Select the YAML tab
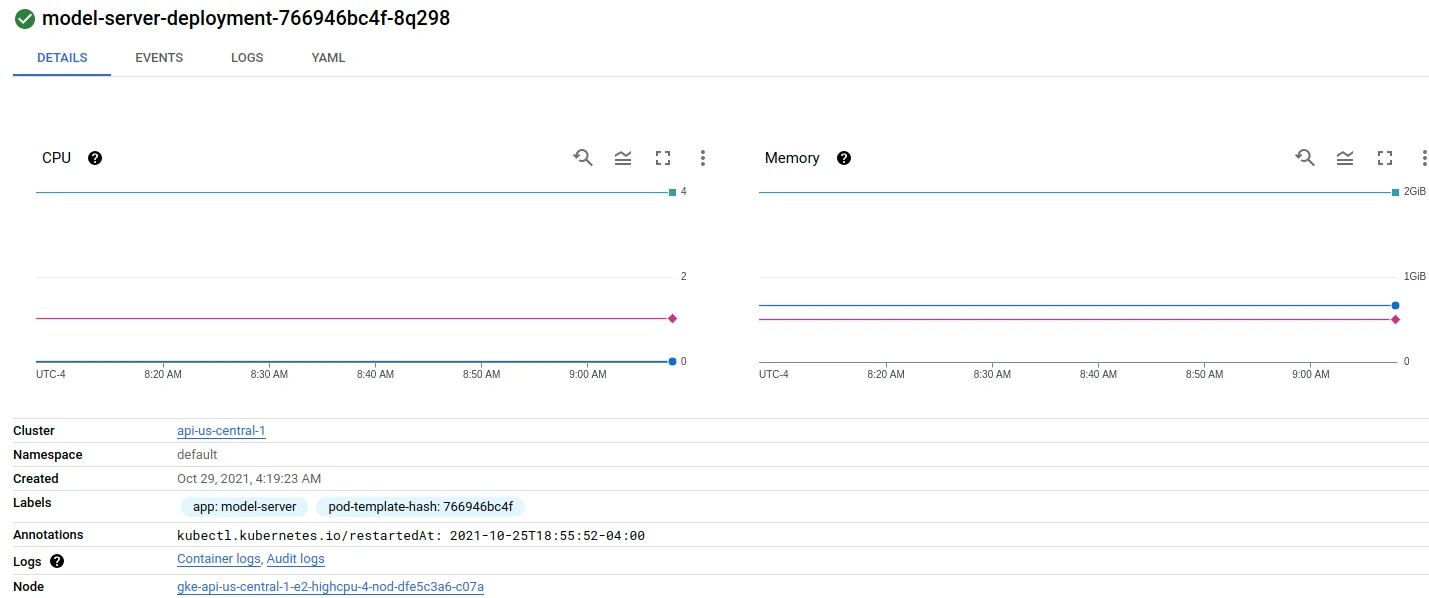This screenshot has width=1429, height=598. 328,58
